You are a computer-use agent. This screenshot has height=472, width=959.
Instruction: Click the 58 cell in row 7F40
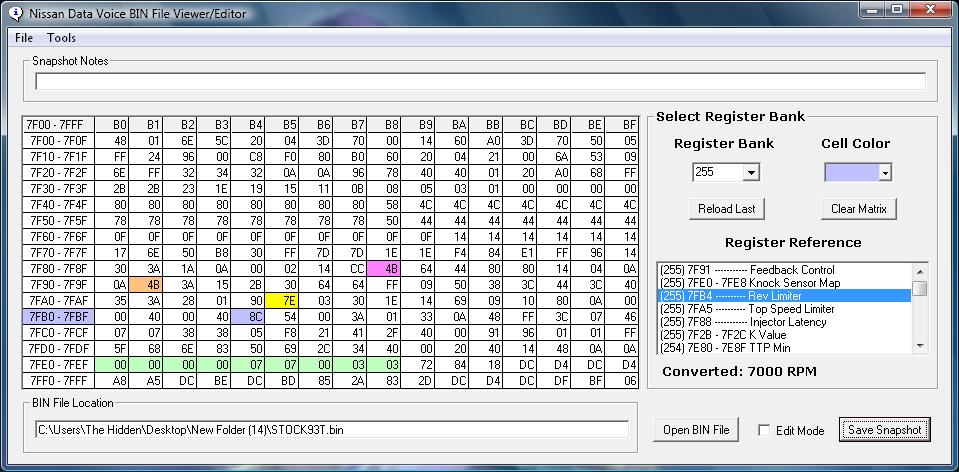pos(383,205)
